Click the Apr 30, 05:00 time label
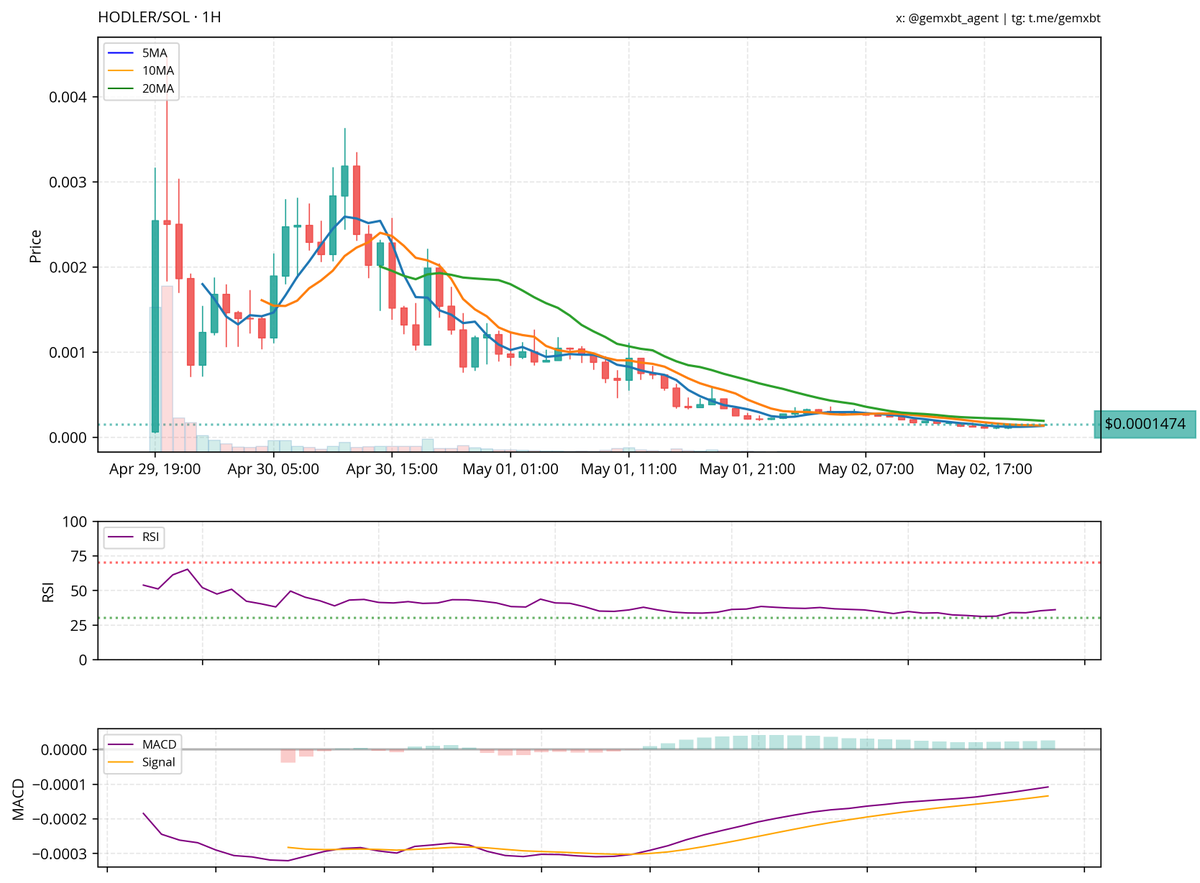This screenshot has height=883, width=1200. point(273,467)
